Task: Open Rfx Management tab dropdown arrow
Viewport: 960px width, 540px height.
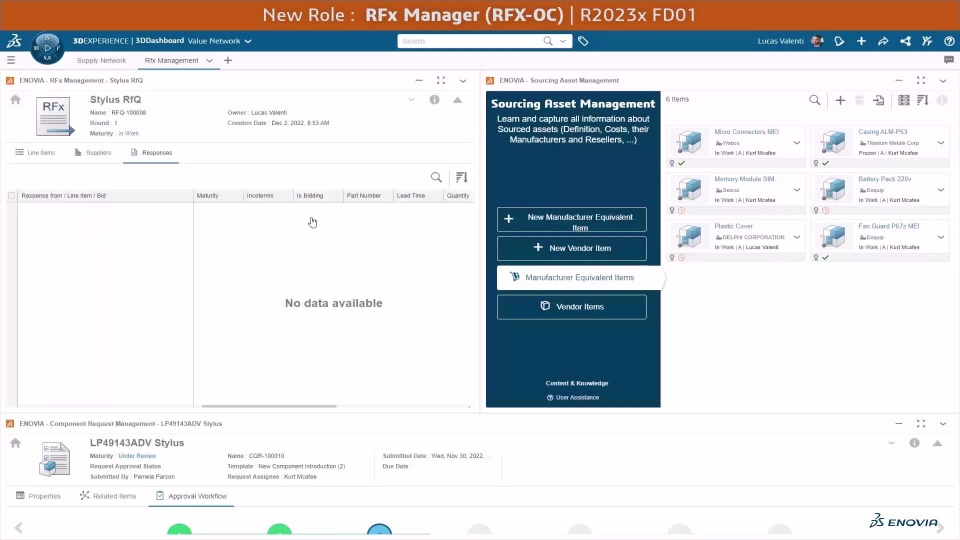Action: [209, 61]
